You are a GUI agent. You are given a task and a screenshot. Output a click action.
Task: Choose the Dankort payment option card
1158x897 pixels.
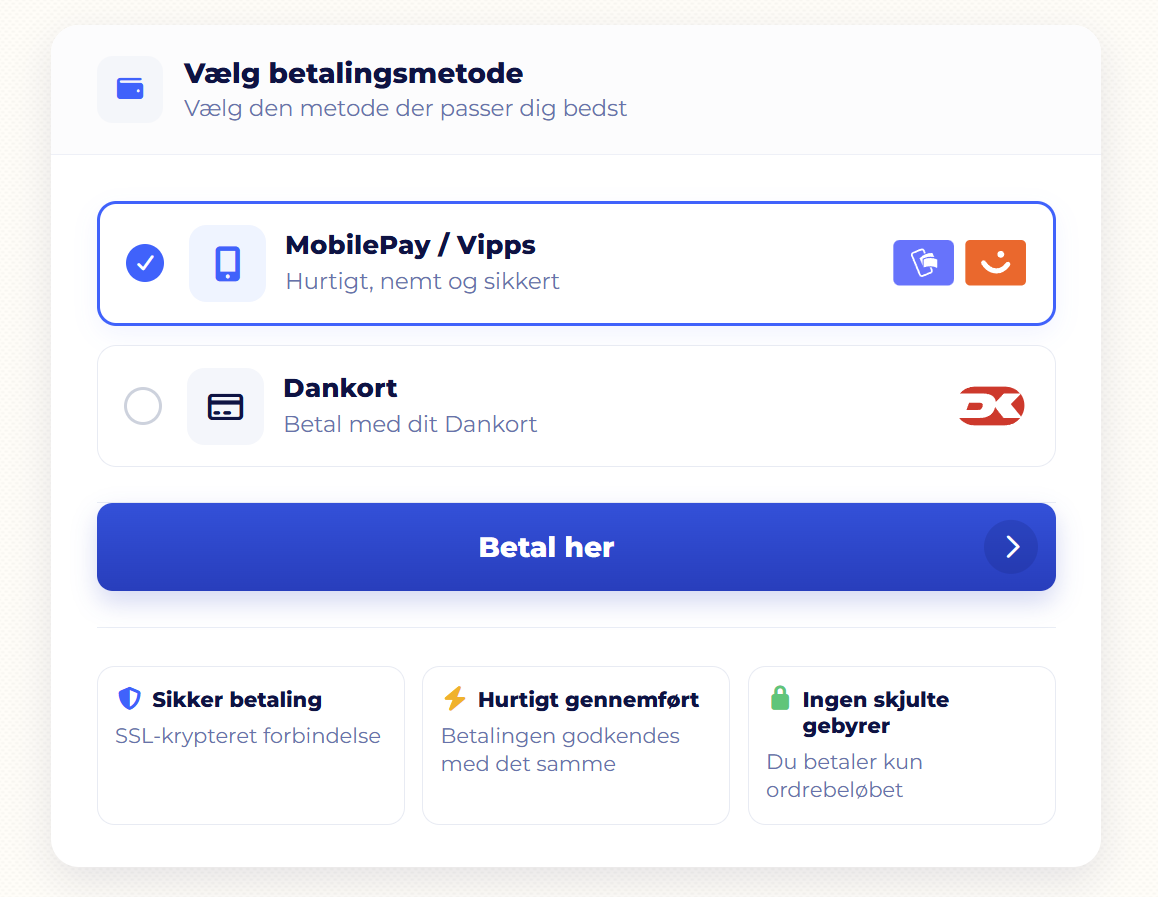[x=576, y=406]
